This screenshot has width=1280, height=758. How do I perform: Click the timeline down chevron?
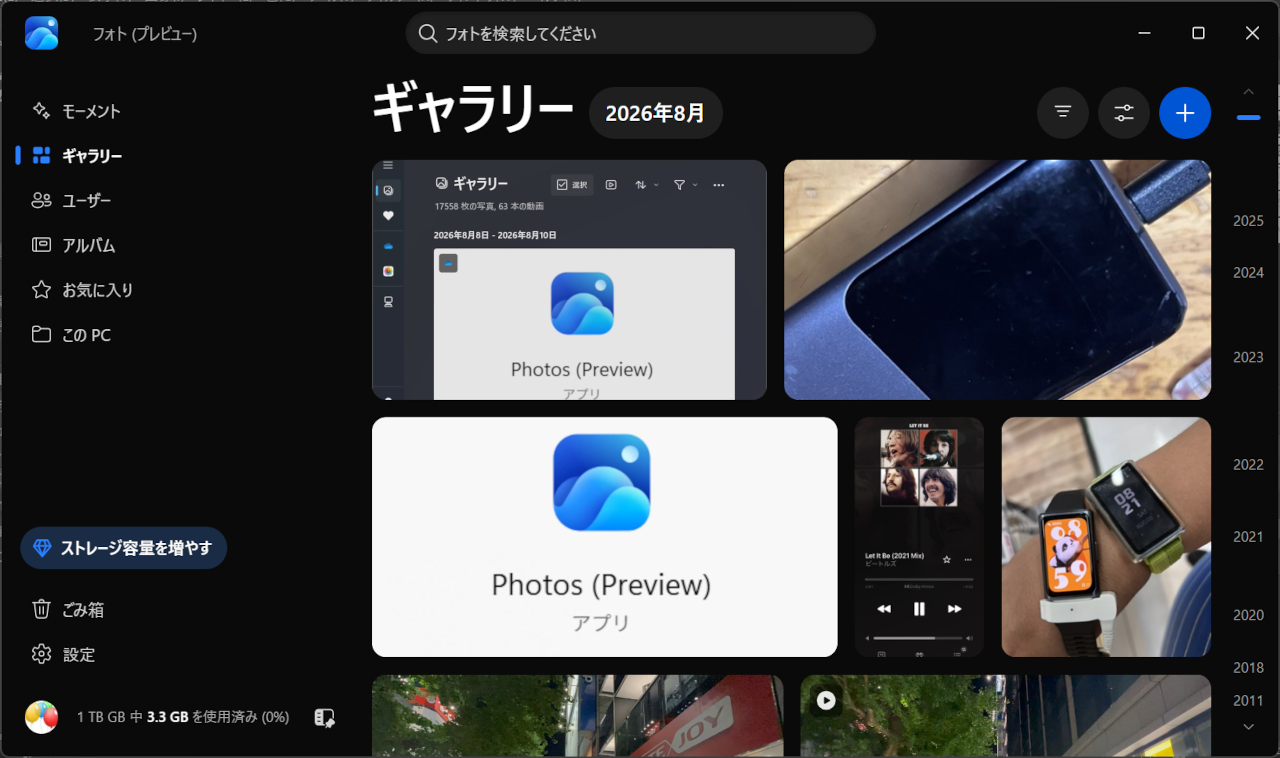(1248, 727)
